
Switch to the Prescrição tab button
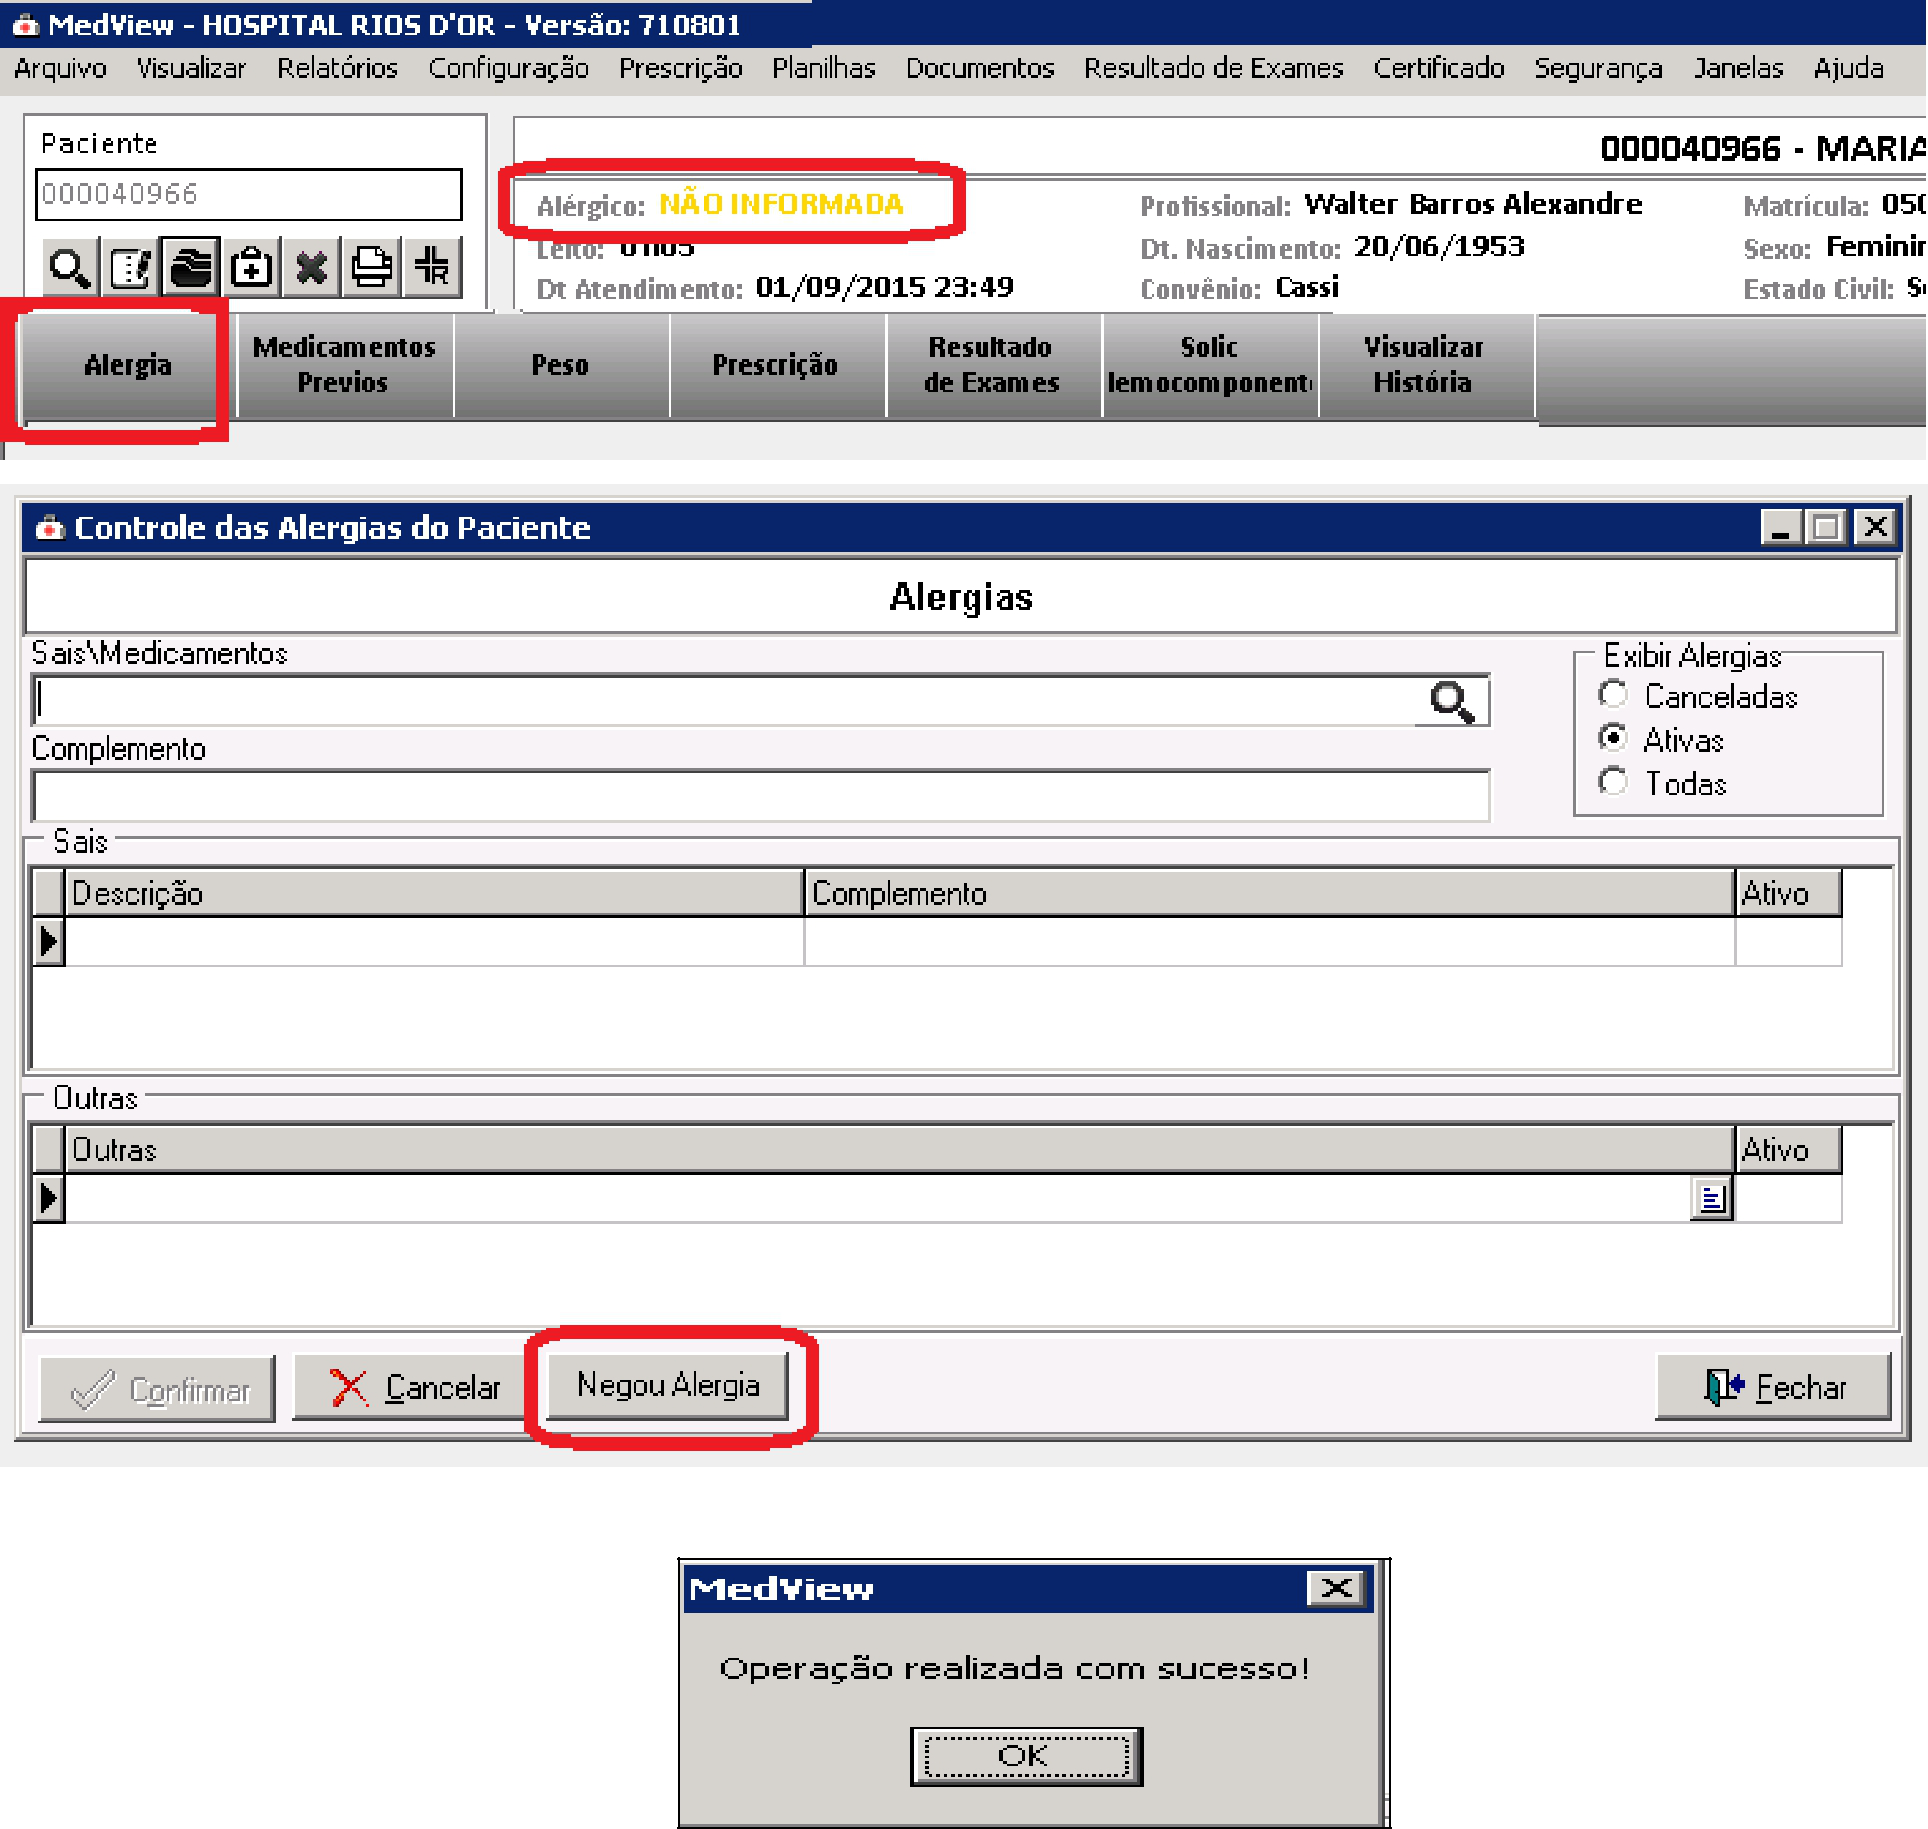click(x=776, y=366)
